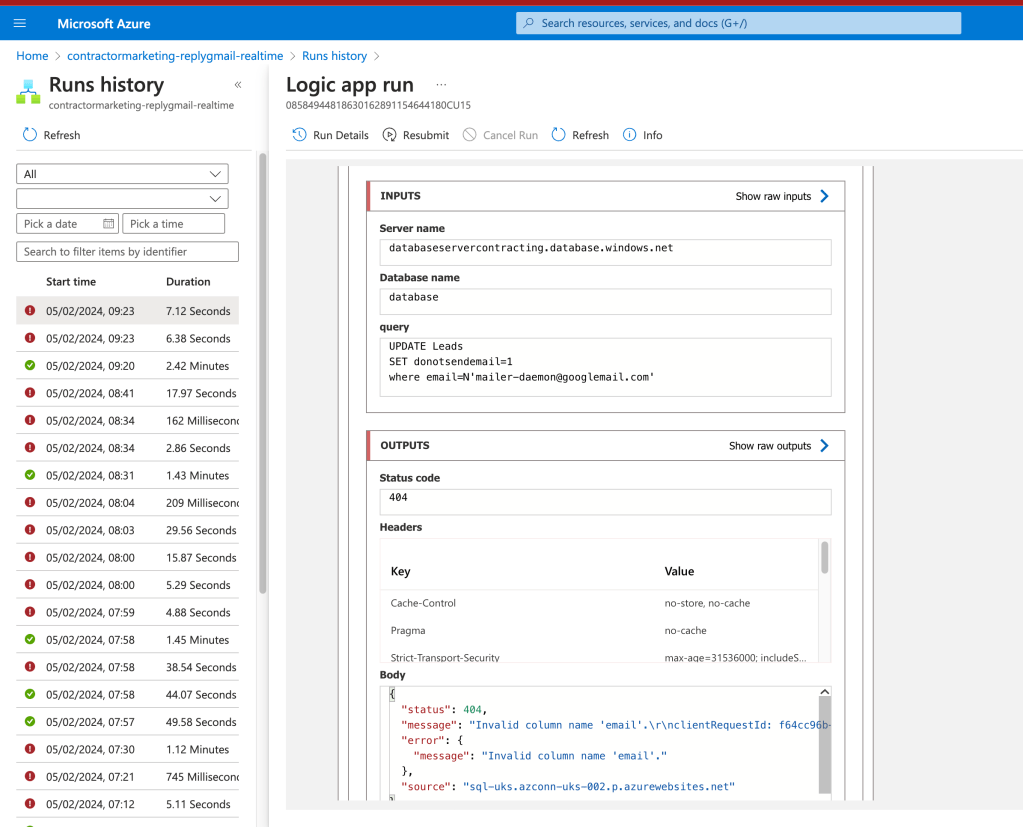Screen dimensions: 1023x827
Task: Select the failed run lasting 7.12 Seconds
Action: pyautogui.click(x=127, y=311)
